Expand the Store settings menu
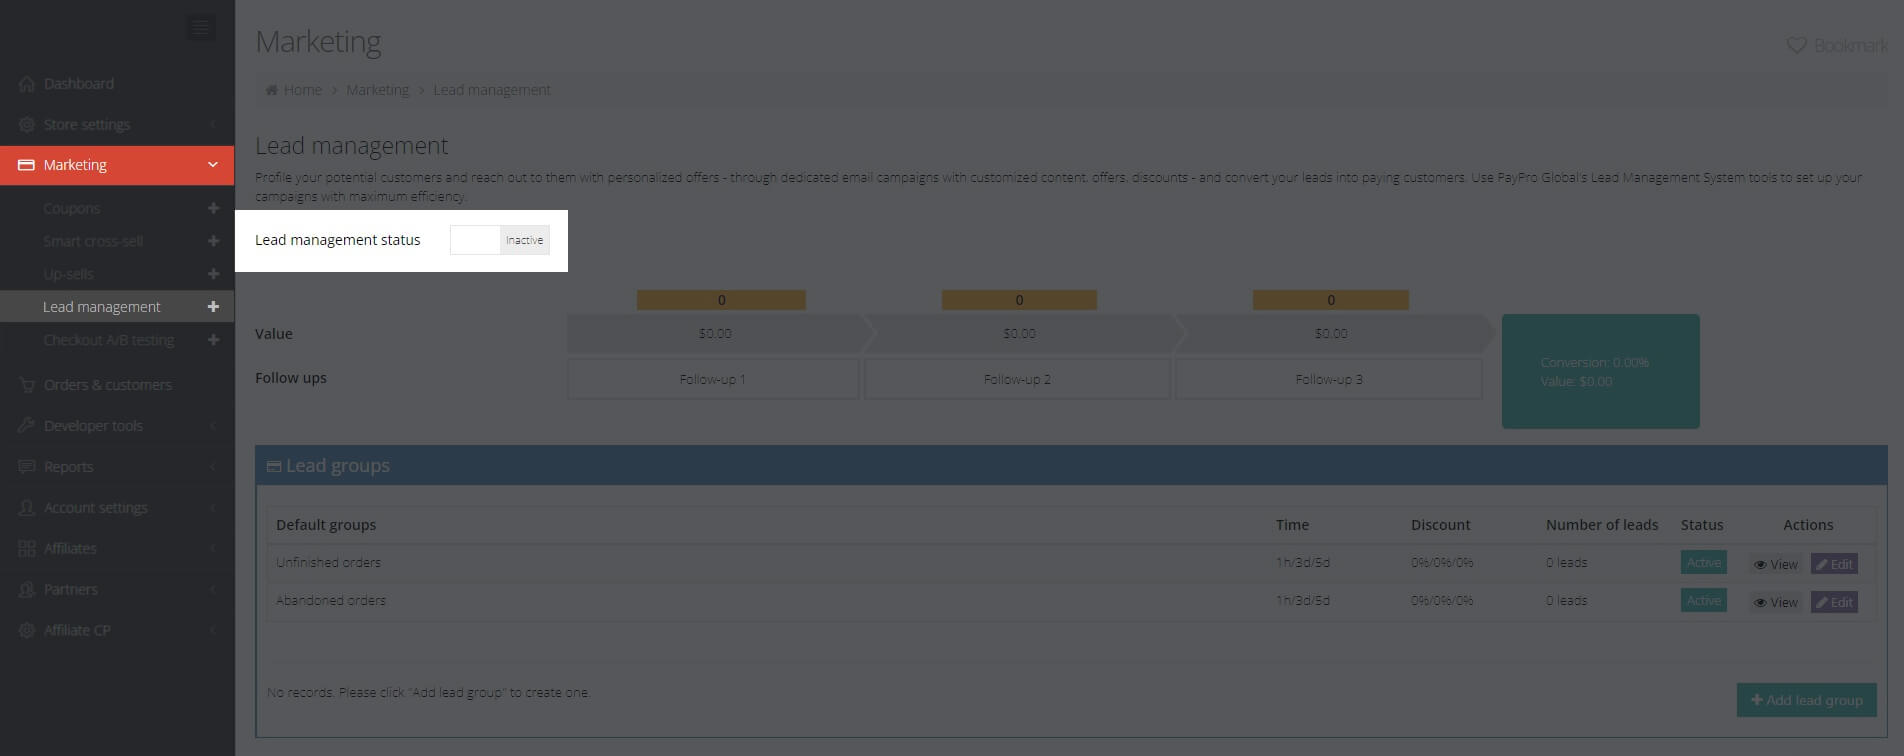This screenshot has height=756, width=1904. tap(87, 125)
